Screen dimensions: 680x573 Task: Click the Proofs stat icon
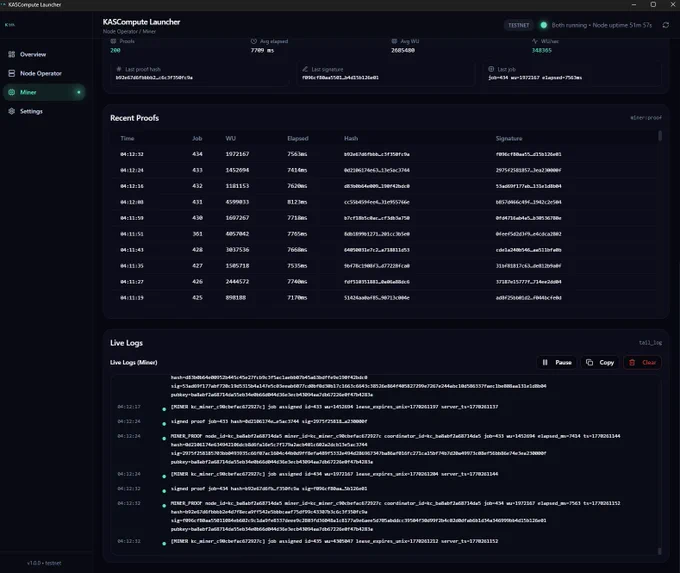tap(113, 41)
